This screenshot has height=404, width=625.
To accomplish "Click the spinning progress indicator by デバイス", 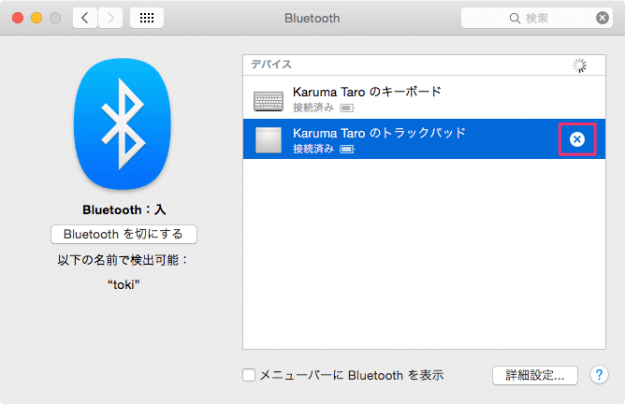I will click(x=579, y=65).
